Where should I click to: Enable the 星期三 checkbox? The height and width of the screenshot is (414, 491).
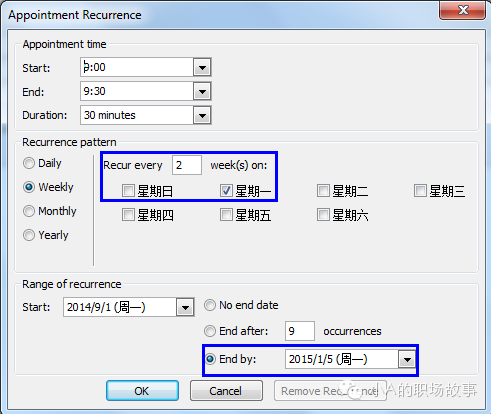(420, 191)
